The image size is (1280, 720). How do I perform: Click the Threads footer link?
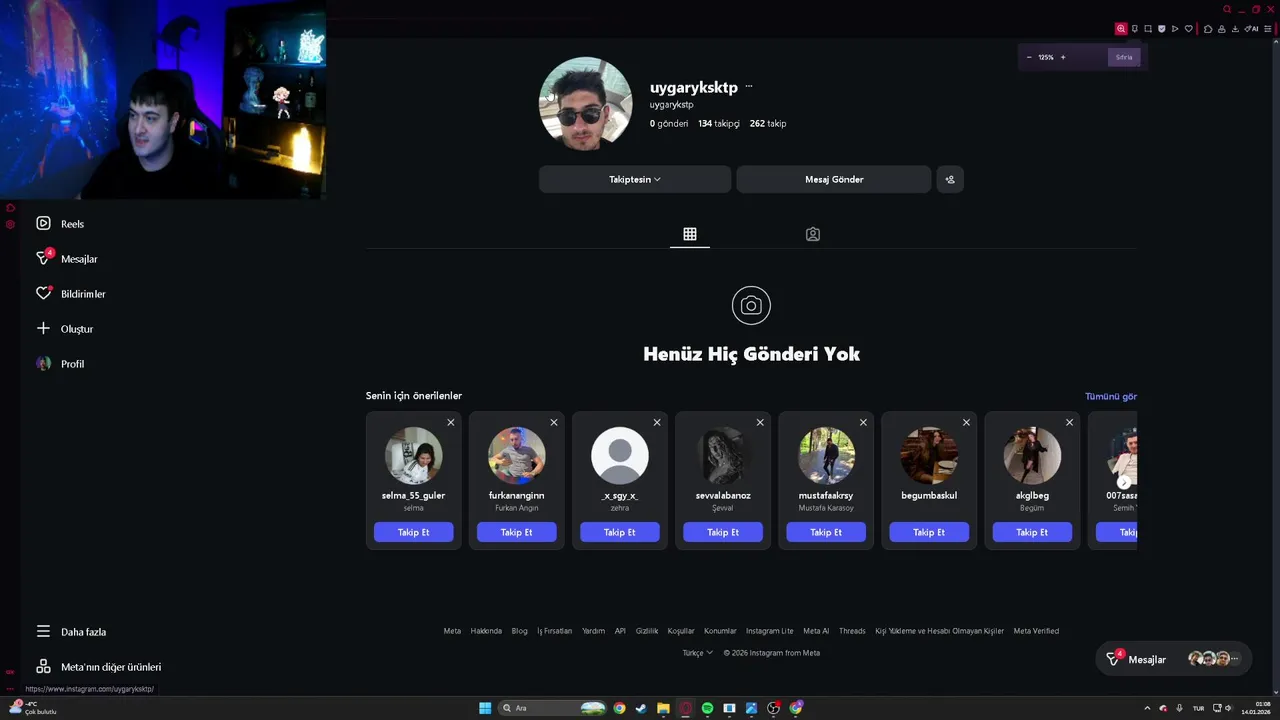852,631
